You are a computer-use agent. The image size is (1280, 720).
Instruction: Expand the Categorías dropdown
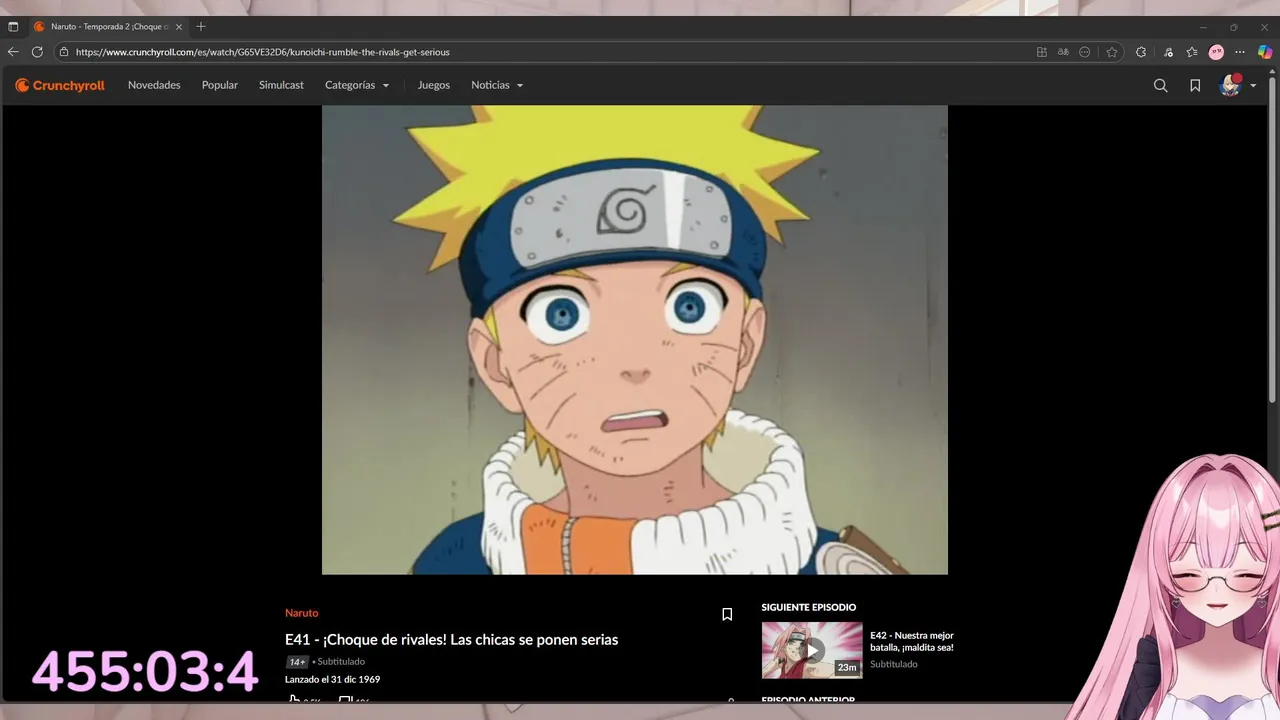tap(357, 85)
